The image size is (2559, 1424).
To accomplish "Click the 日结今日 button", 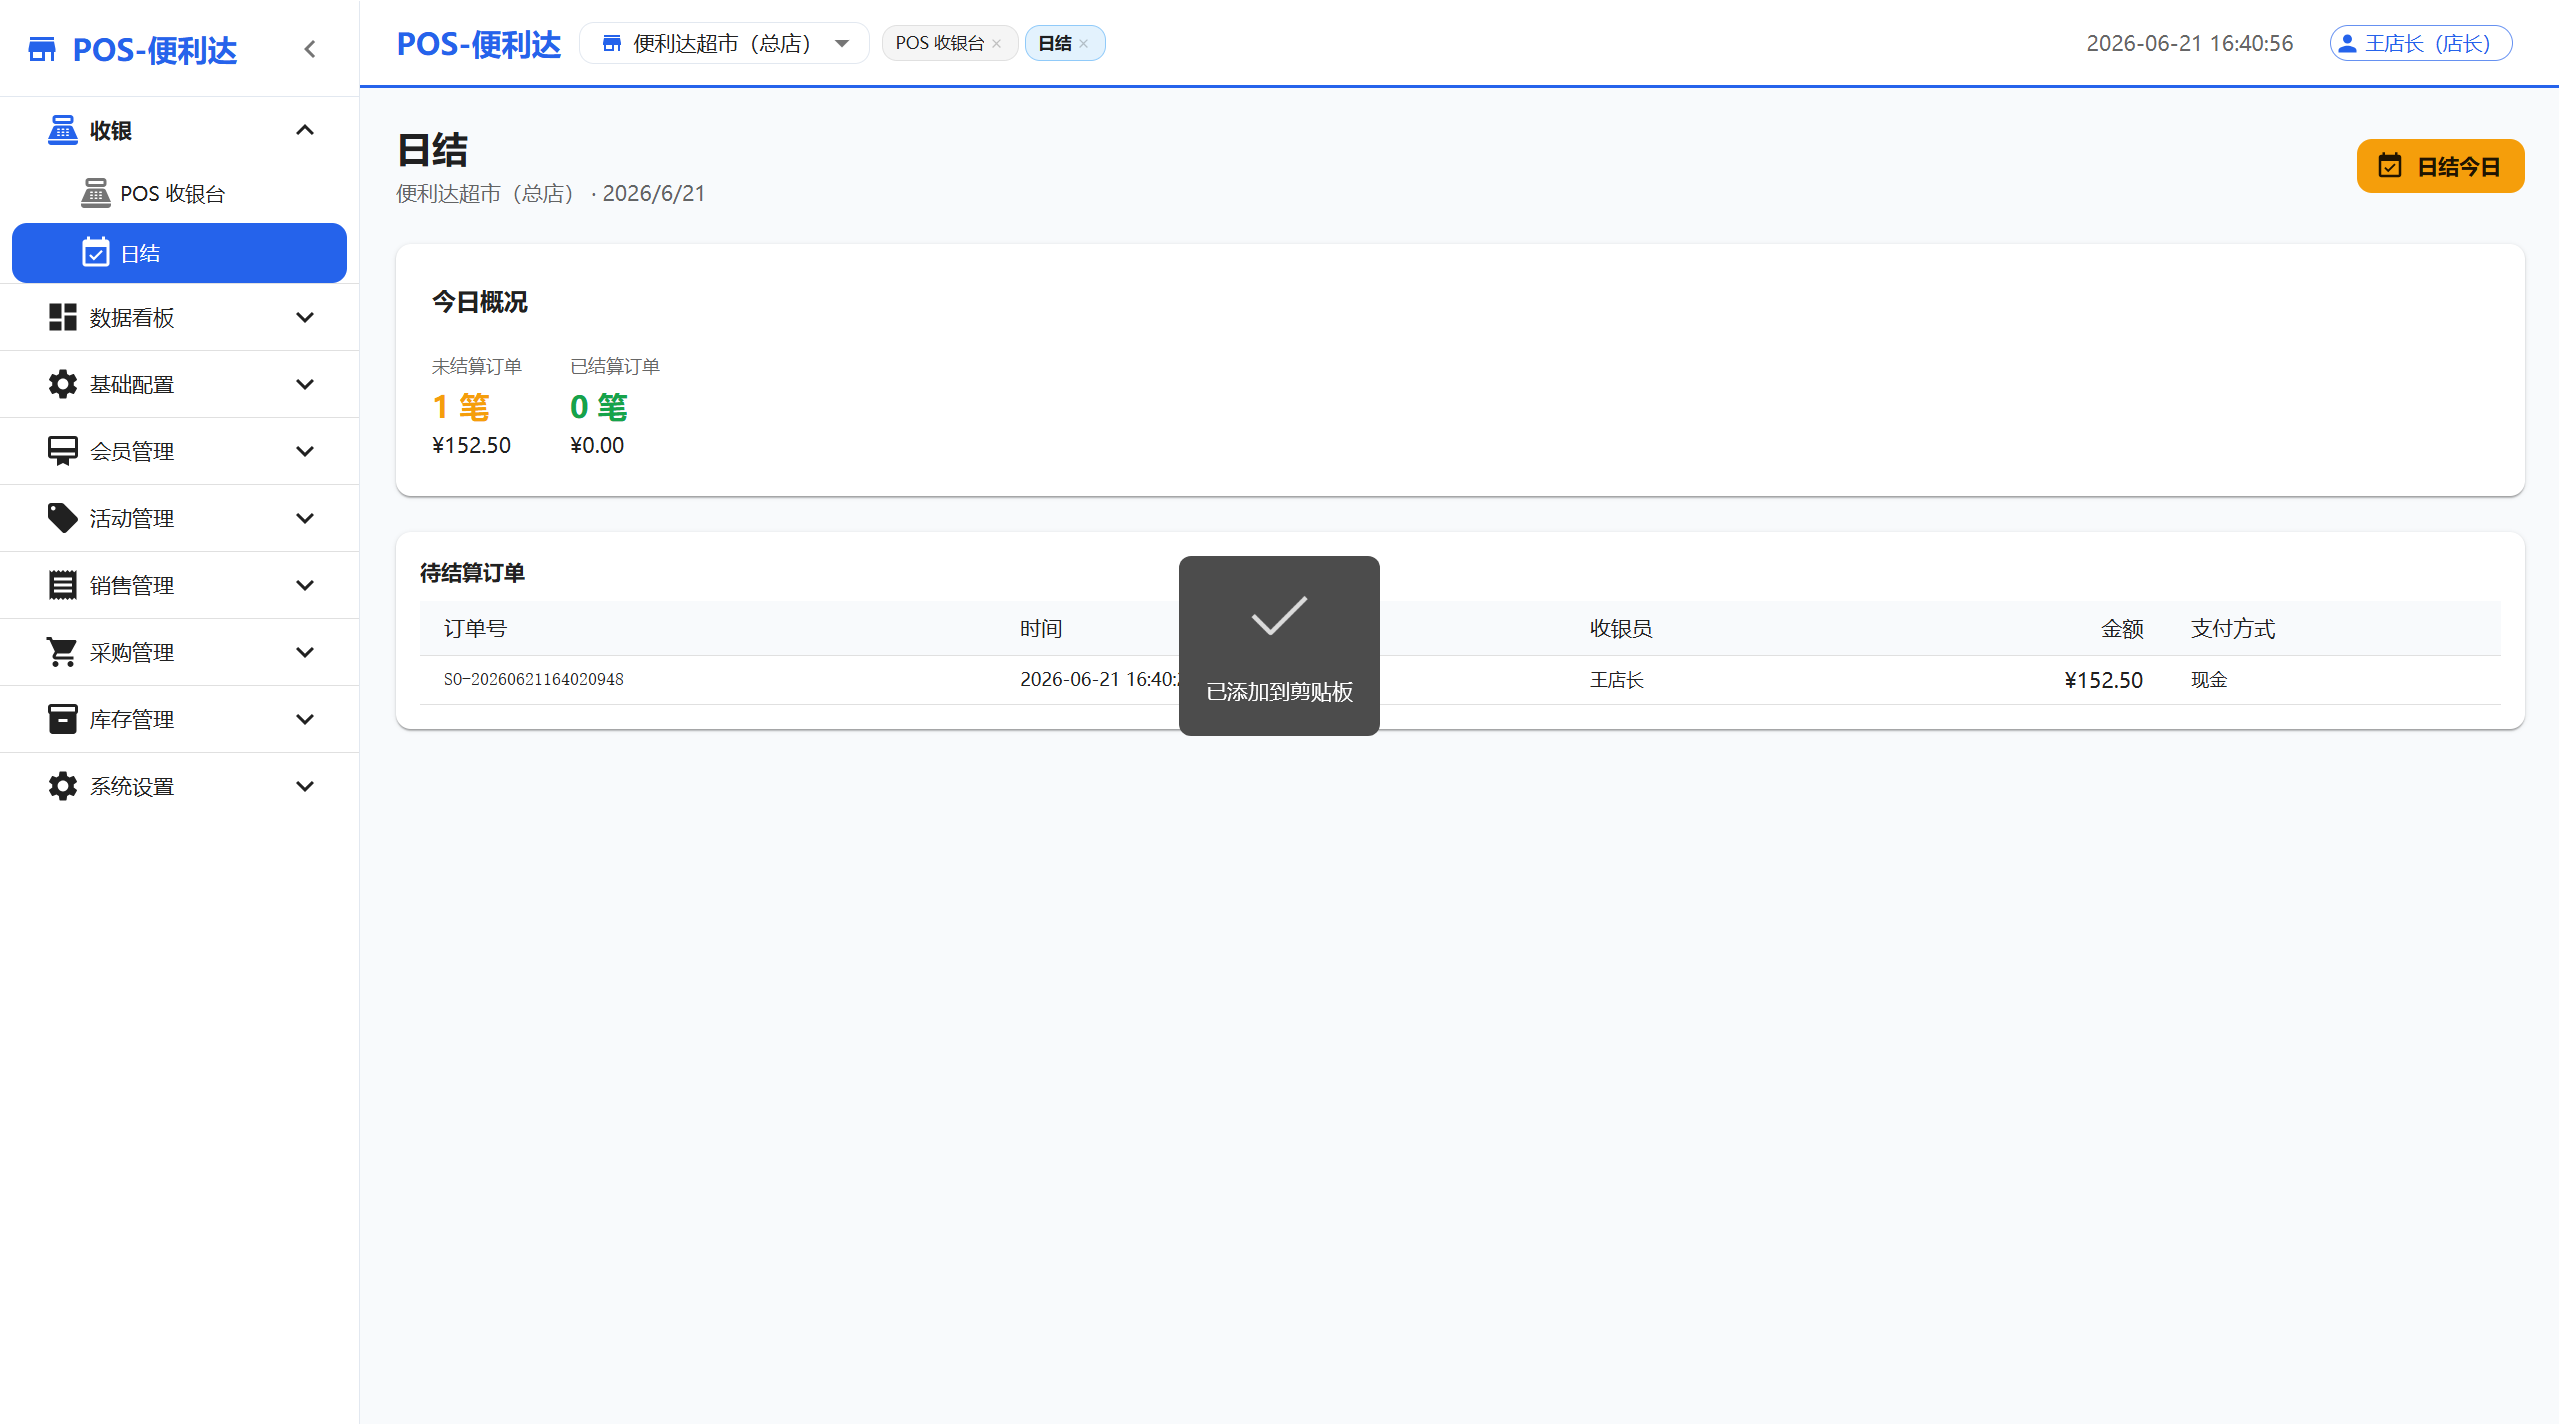I will (x=2440, y=166).
